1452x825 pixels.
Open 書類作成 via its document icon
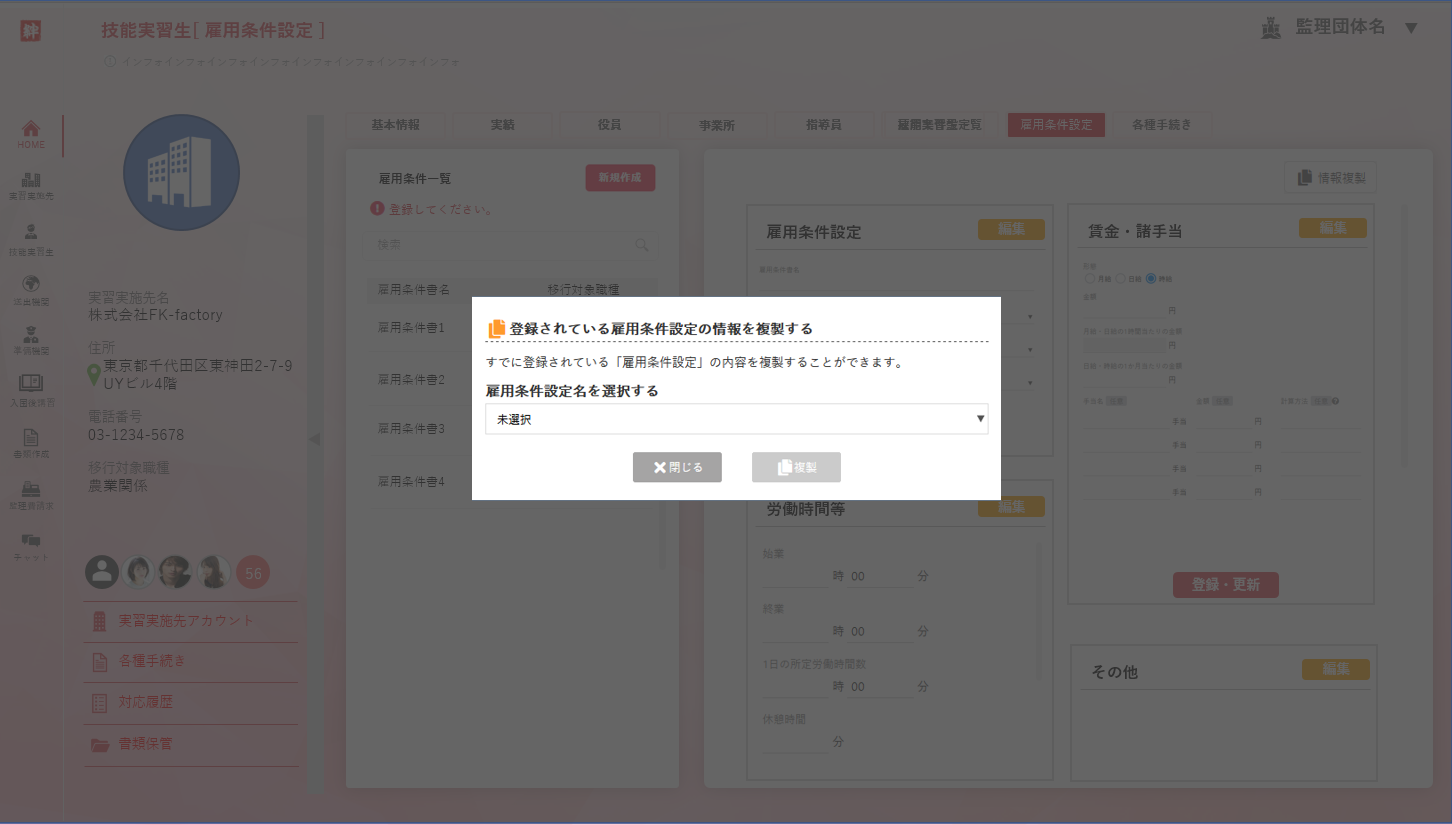[30, 443]
